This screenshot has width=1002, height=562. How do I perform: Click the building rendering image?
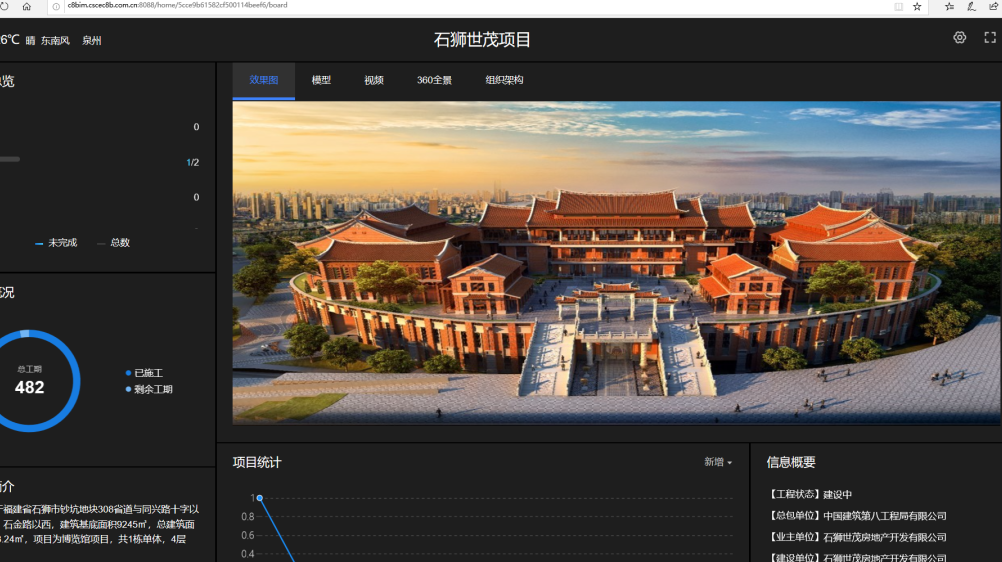(x=616, y=263)
